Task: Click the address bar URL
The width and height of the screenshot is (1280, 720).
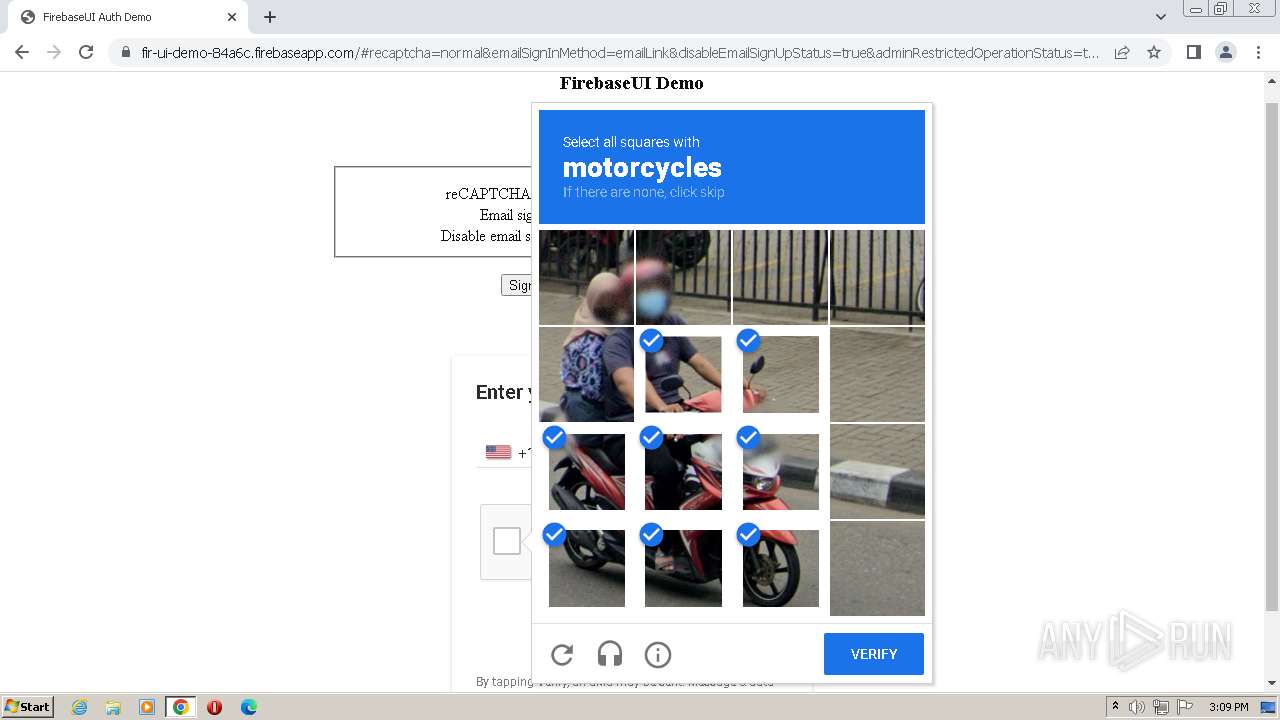Action: pyautogui.click(x=620, y=53)
